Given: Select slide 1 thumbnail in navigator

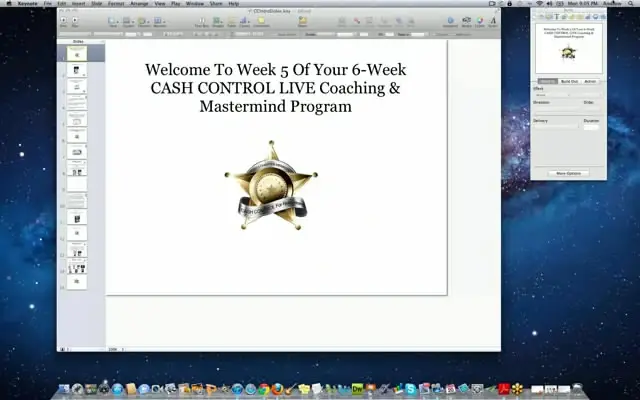Looking at the screenshot, I should pyautogui.click(x=77, y=53).
